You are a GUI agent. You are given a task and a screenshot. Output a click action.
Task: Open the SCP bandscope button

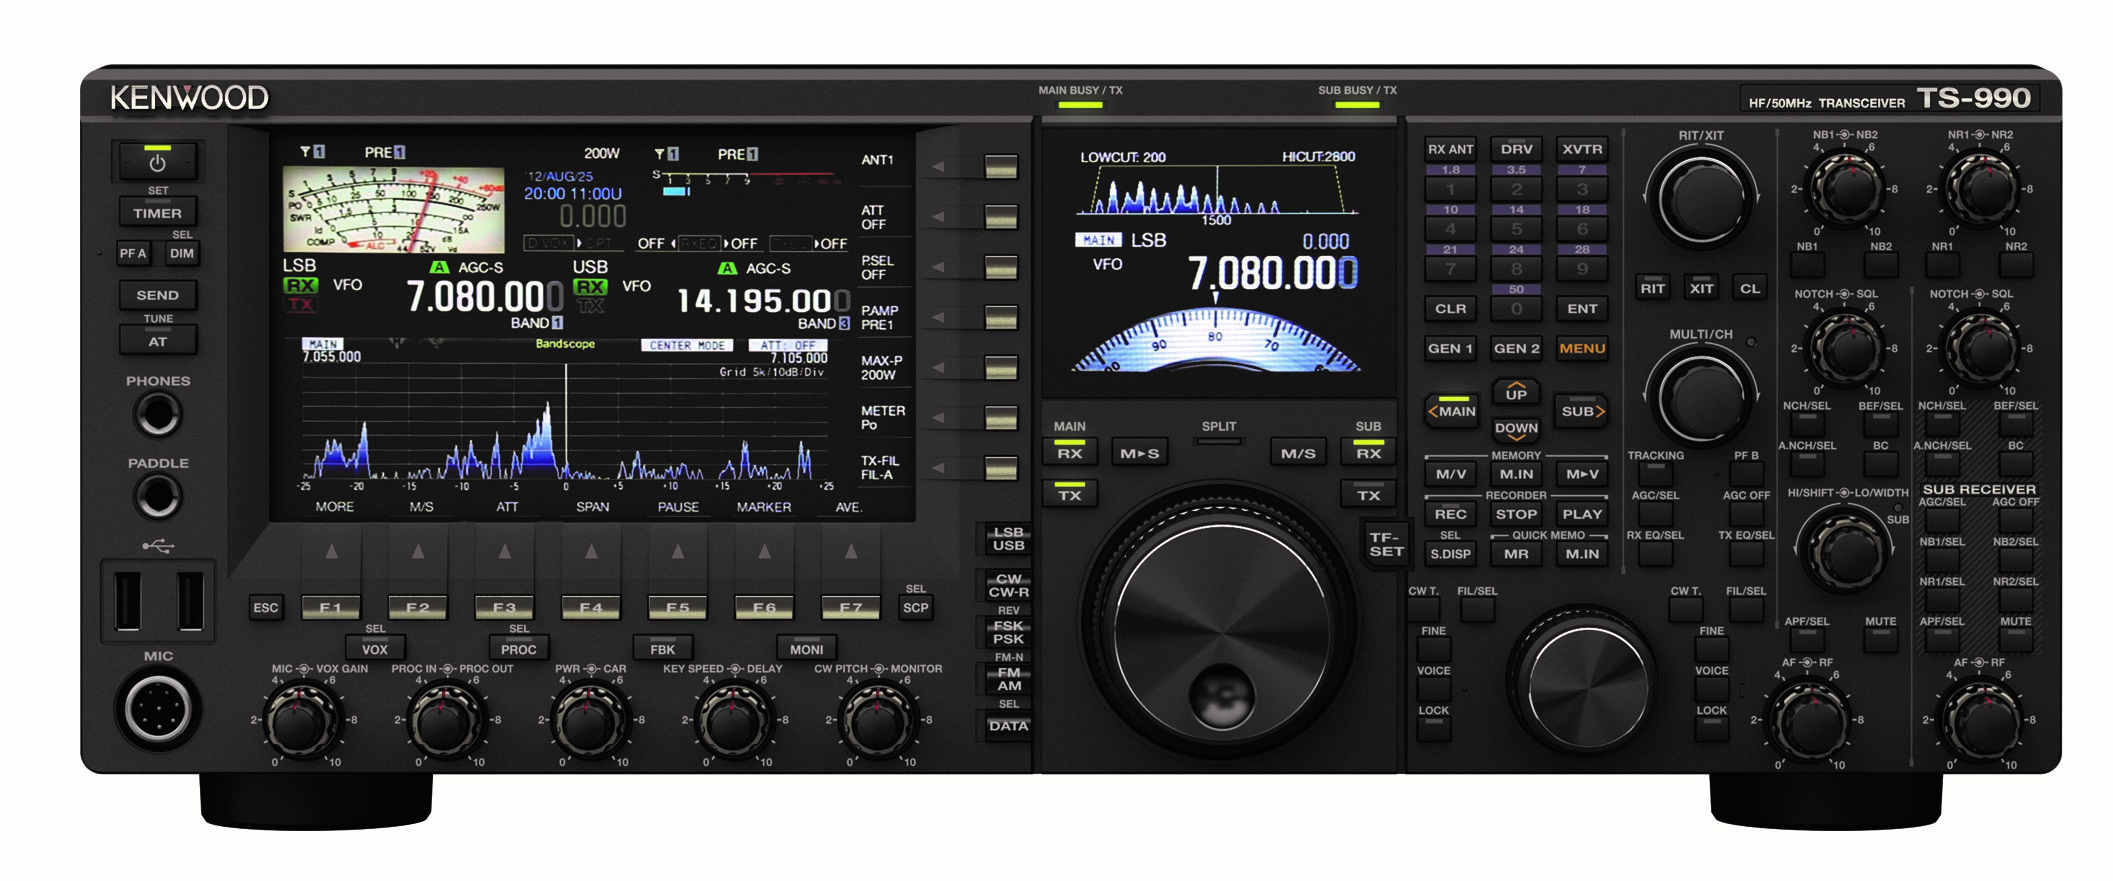point(916,607)
